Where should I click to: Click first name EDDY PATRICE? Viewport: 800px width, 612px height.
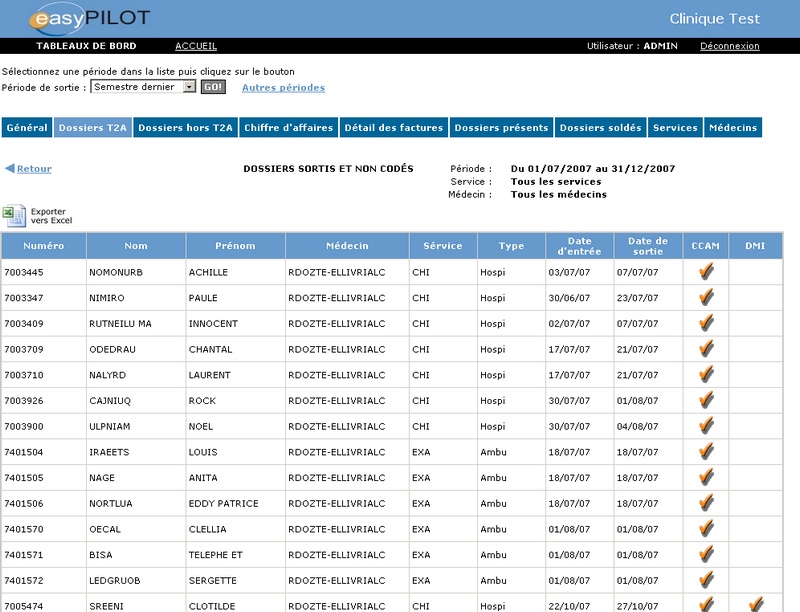pos(223,503)
